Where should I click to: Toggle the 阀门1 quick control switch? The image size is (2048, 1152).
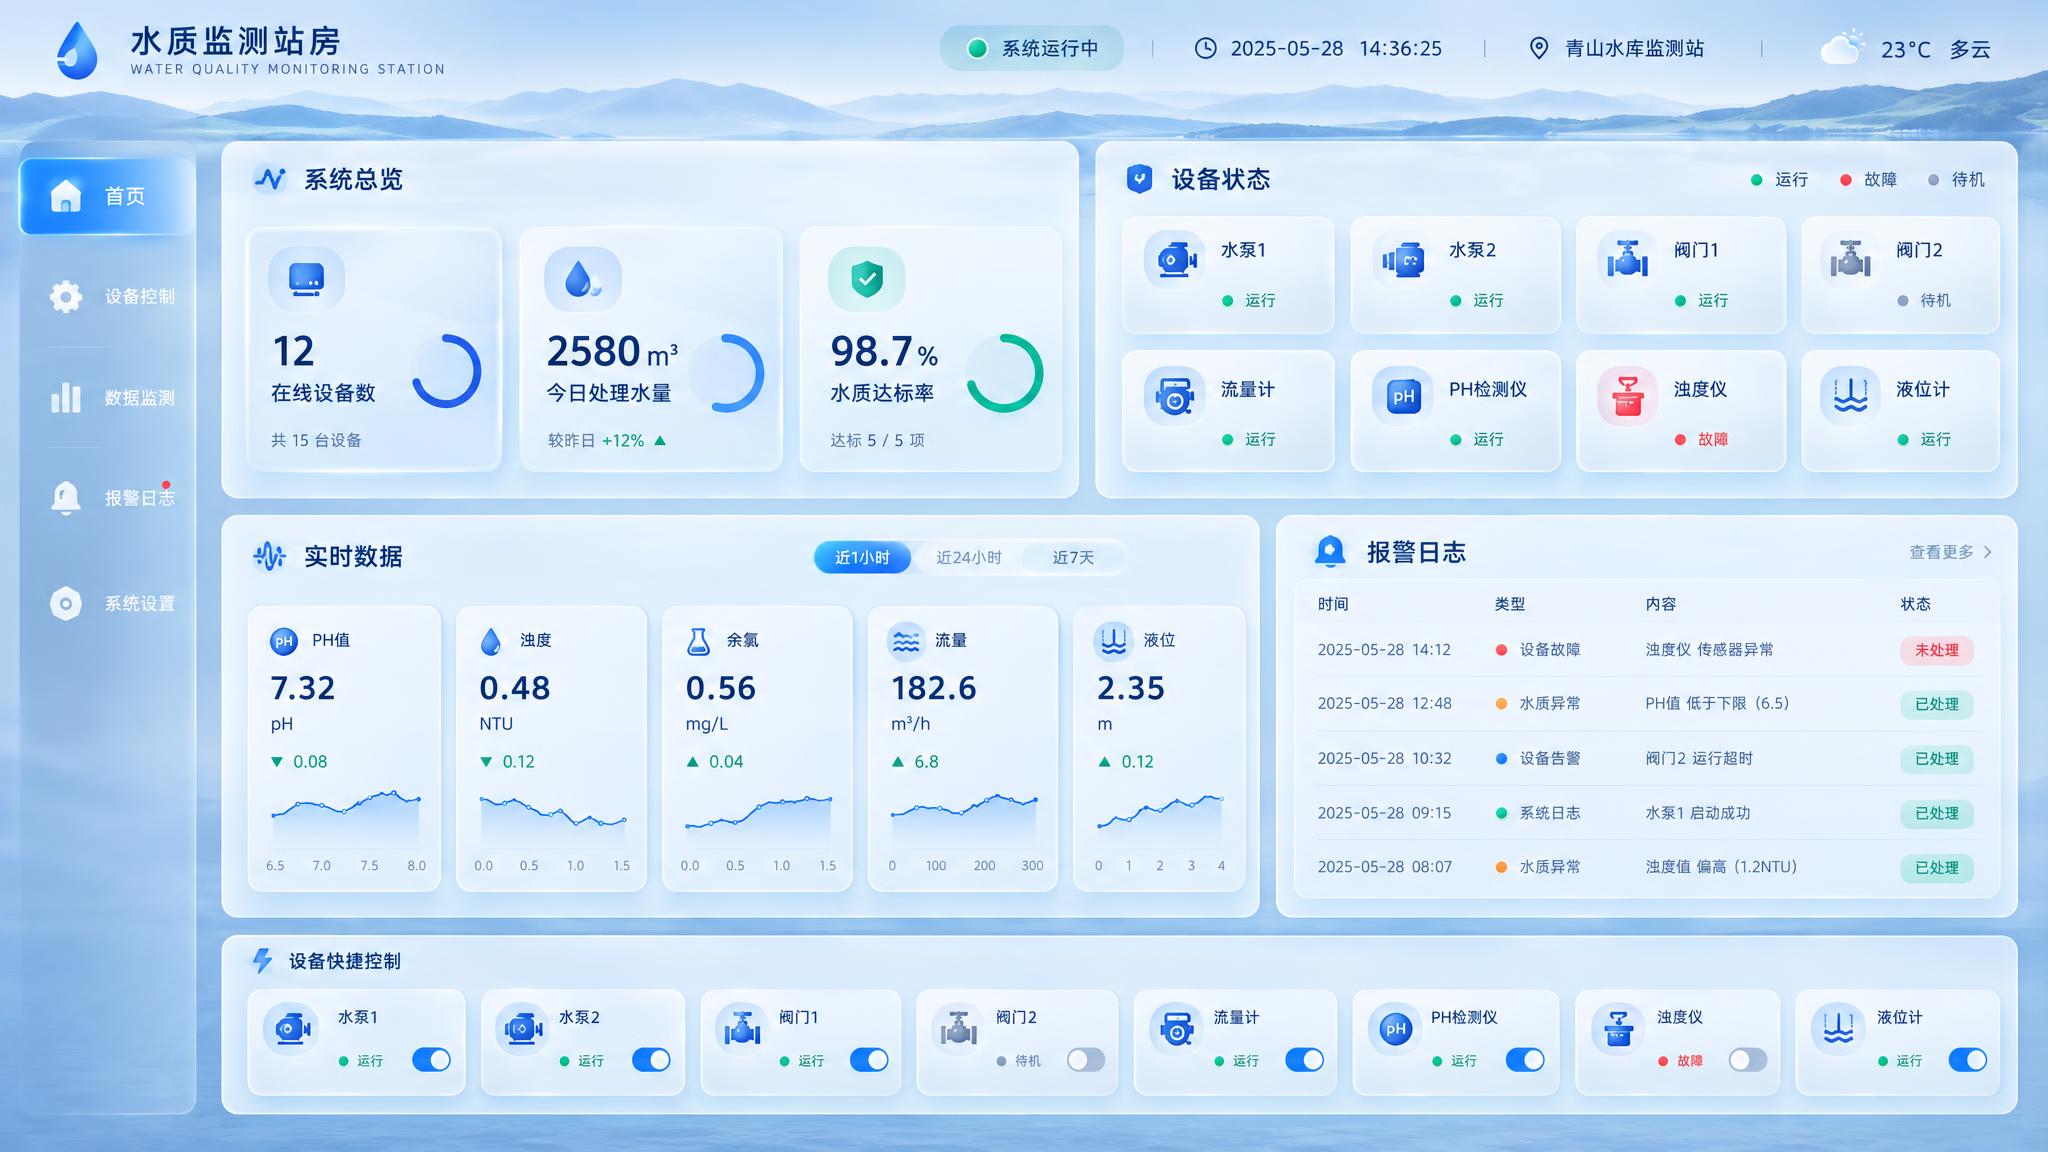pyautogui.click(x=869, y=1060)
